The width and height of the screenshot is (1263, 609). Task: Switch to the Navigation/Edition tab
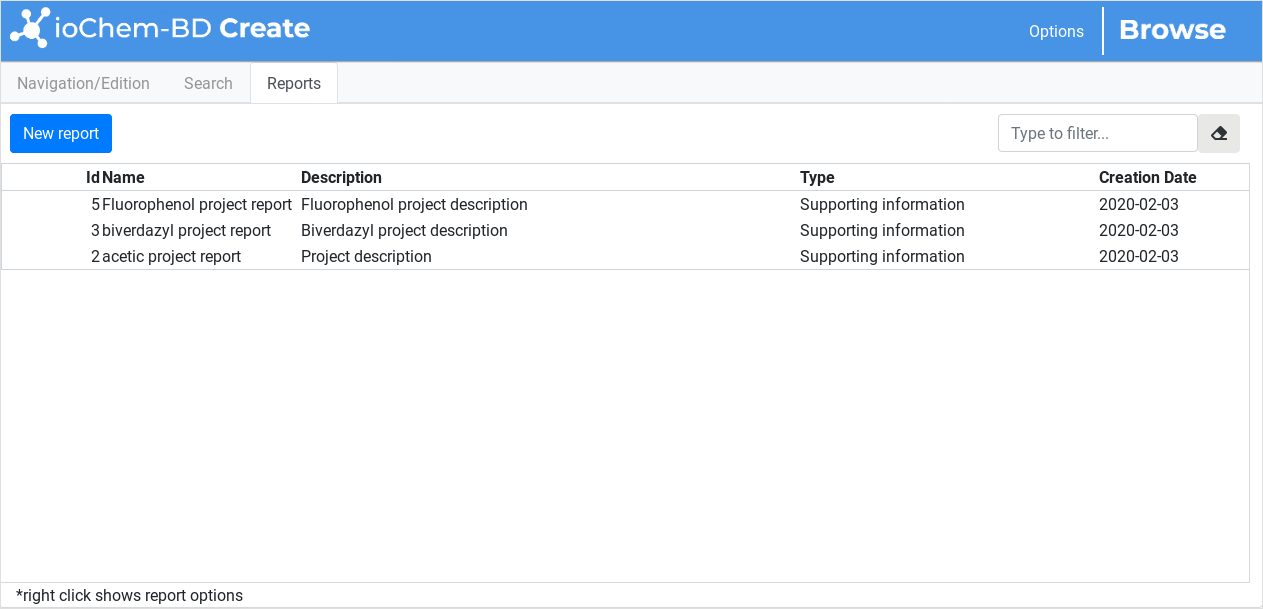tap(83, 83)
